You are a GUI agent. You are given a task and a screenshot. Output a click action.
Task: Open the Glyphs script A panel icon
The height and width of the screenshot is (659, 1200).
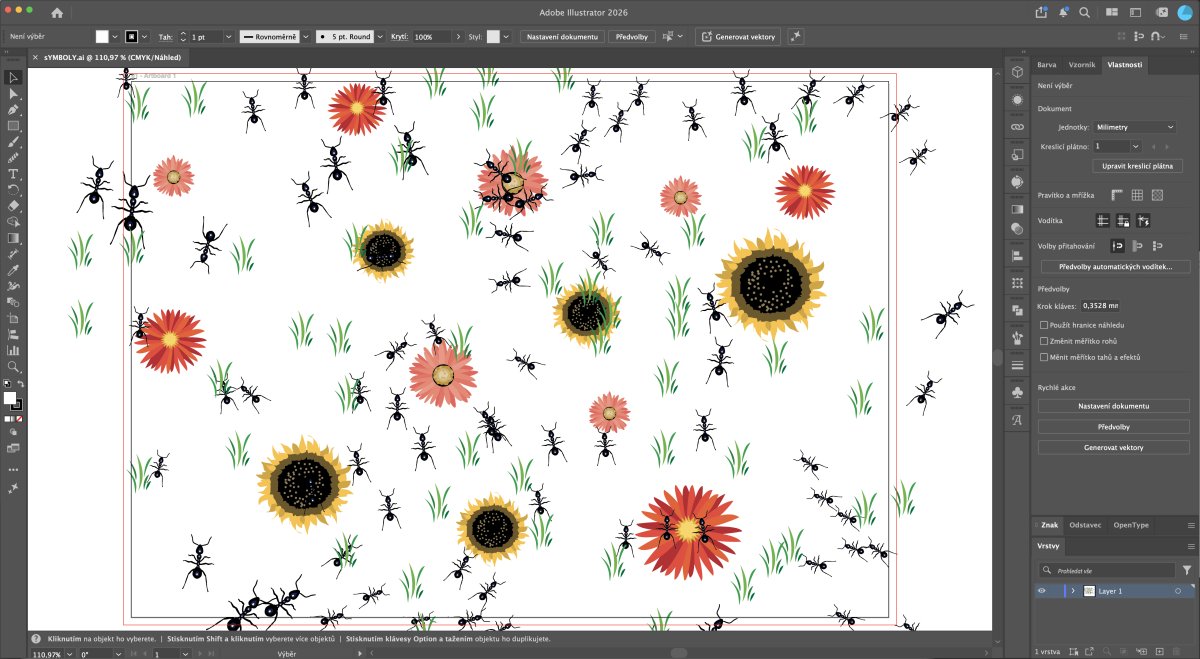(1017, 420)
